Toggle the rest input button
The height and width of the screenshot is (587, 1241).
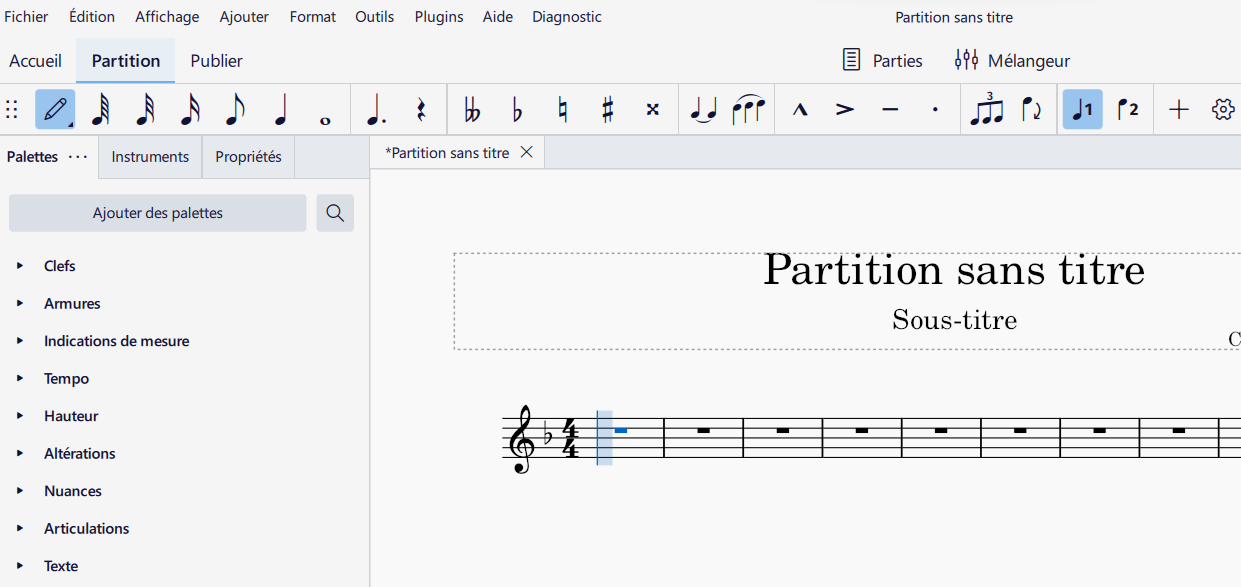point(421,110)
